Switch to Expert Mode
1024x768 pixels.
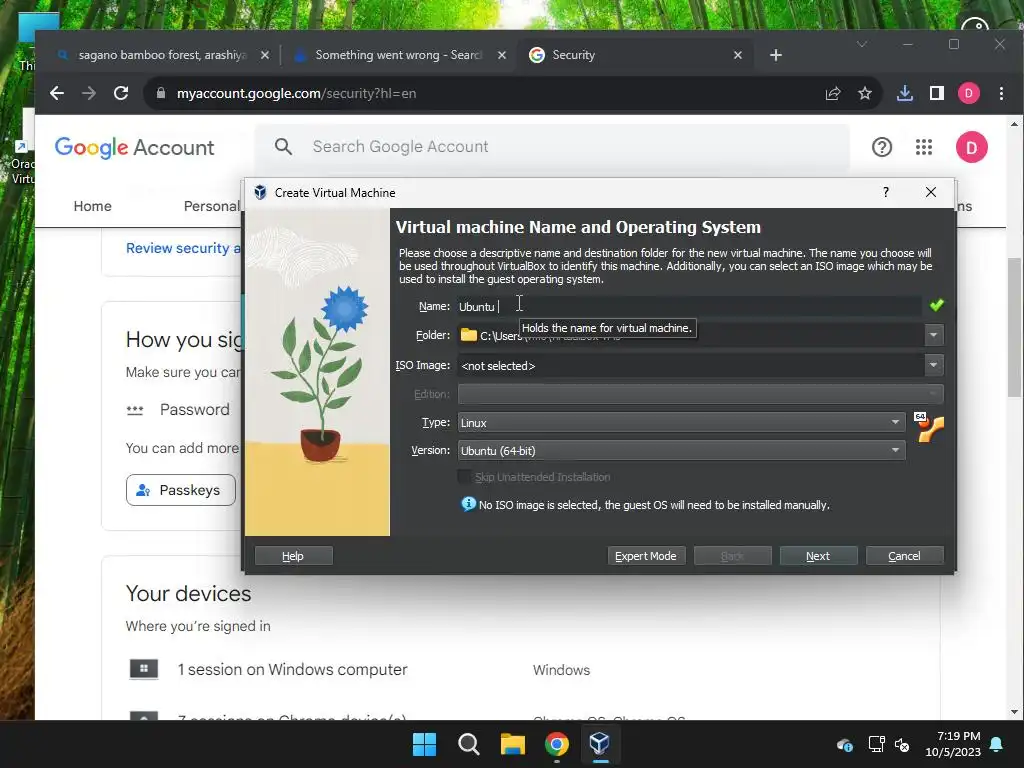pos(646,556)
